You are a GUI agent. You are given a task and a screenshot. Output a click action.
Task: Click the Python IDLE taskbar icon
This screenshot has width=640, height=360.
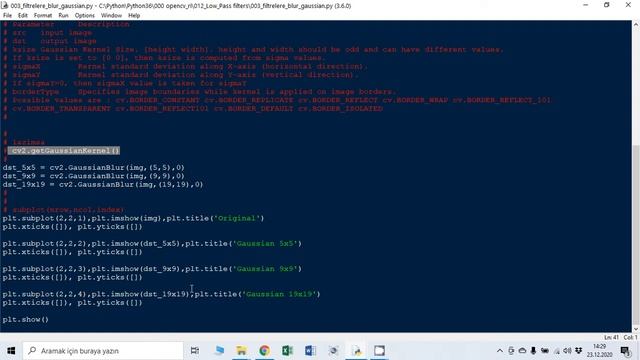click(x=357, y=351)
